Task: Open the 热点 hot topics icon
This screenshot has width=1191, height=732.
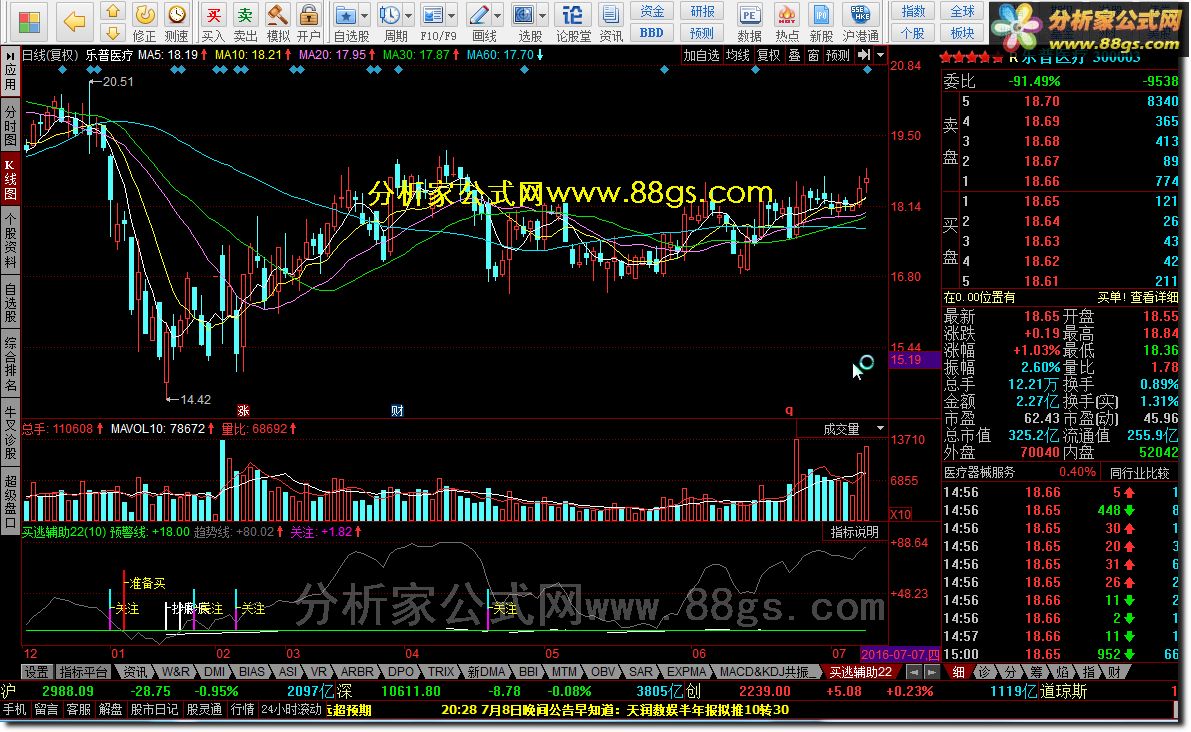Action: 787,22
